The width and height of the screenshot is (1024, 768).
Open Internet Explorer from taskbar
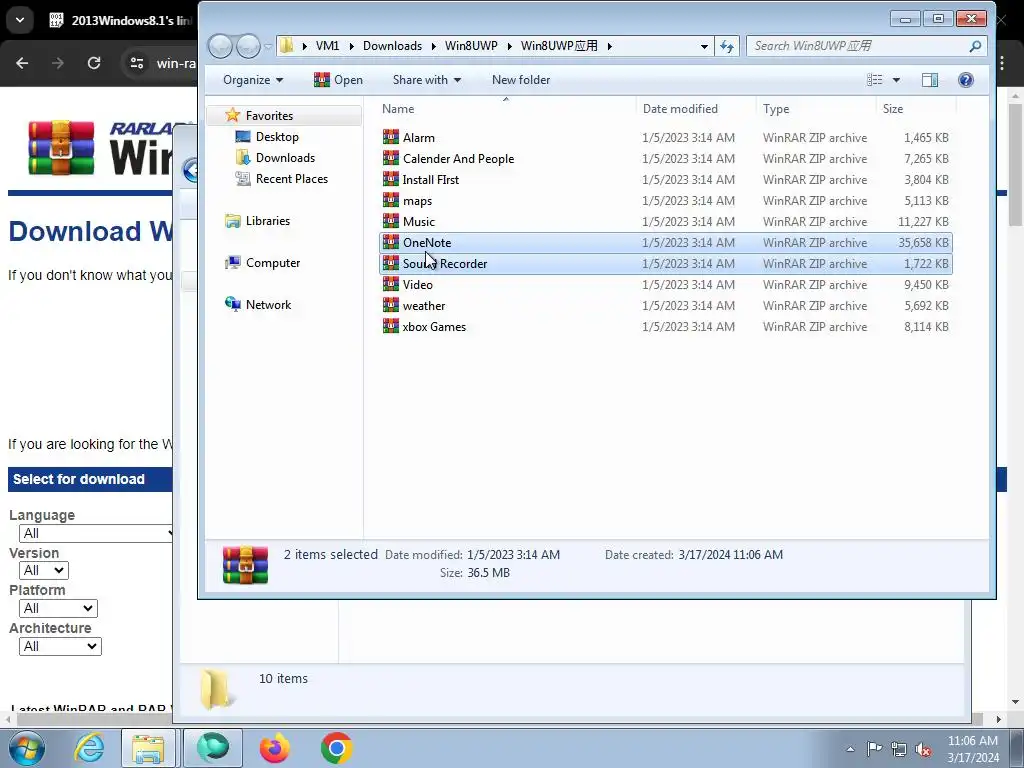pyautogui.click(x=89, y=748)
